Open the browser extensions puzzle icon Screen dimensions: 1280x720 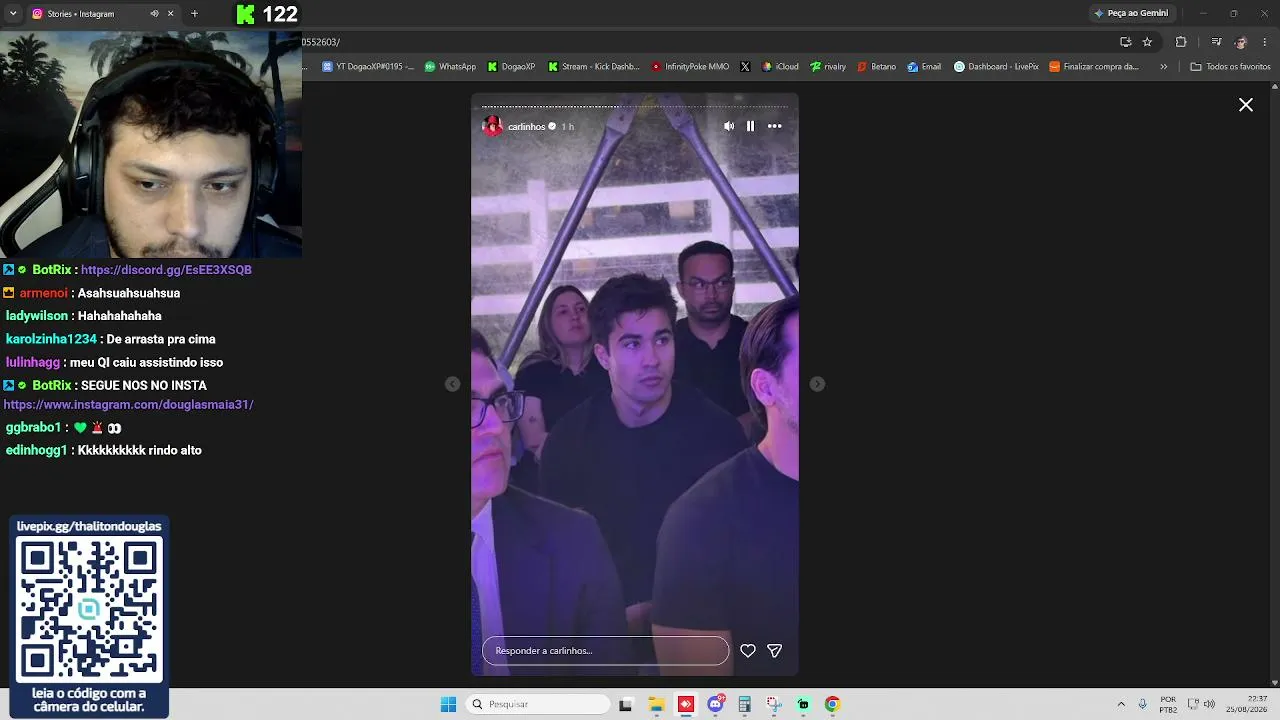coord(1181,42)
